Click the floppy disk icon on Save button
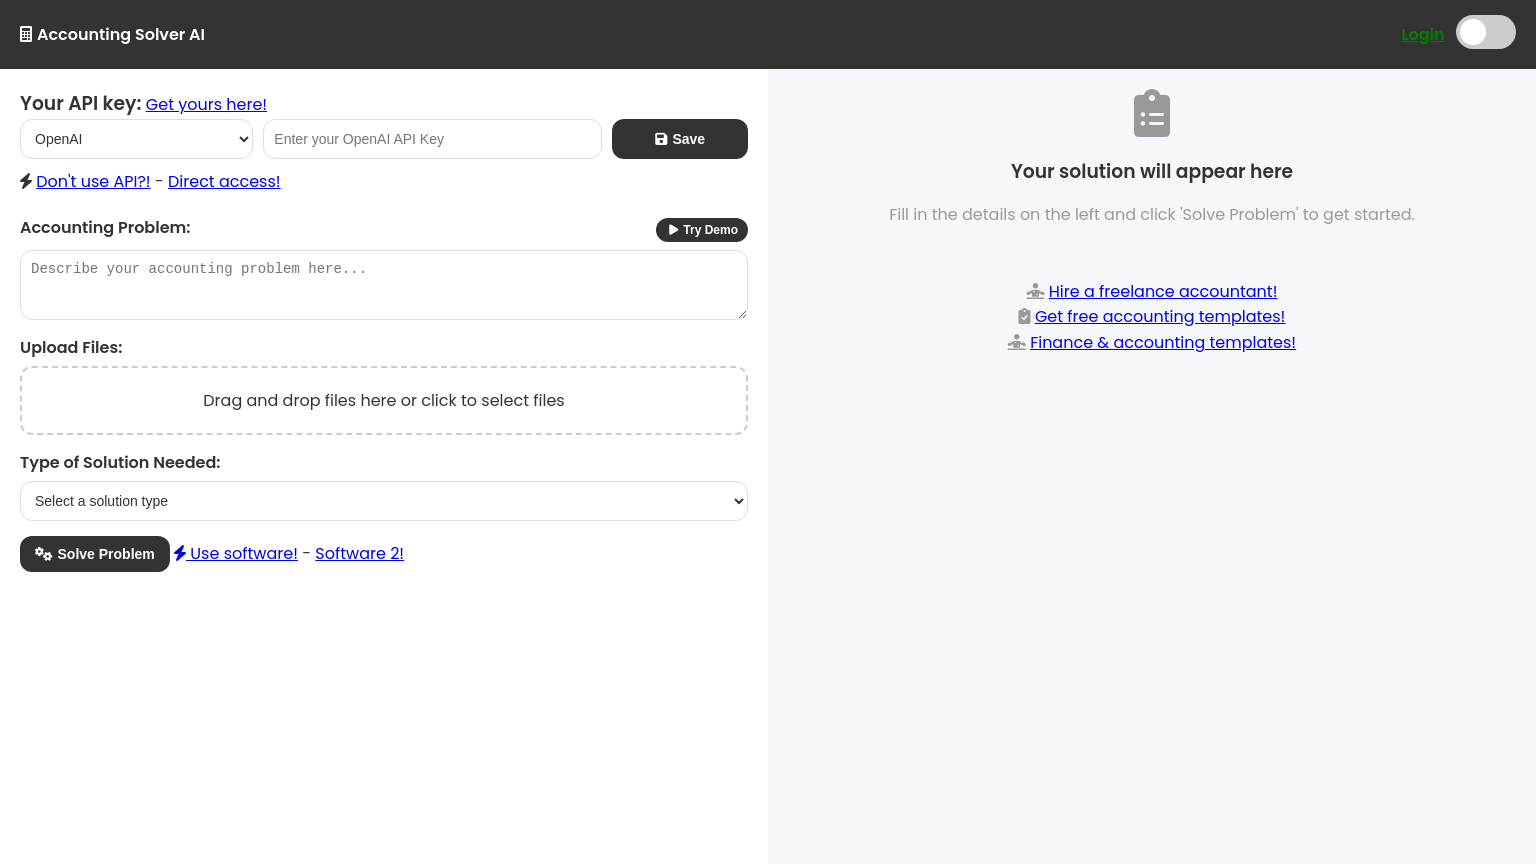 (x=661, y=139)
